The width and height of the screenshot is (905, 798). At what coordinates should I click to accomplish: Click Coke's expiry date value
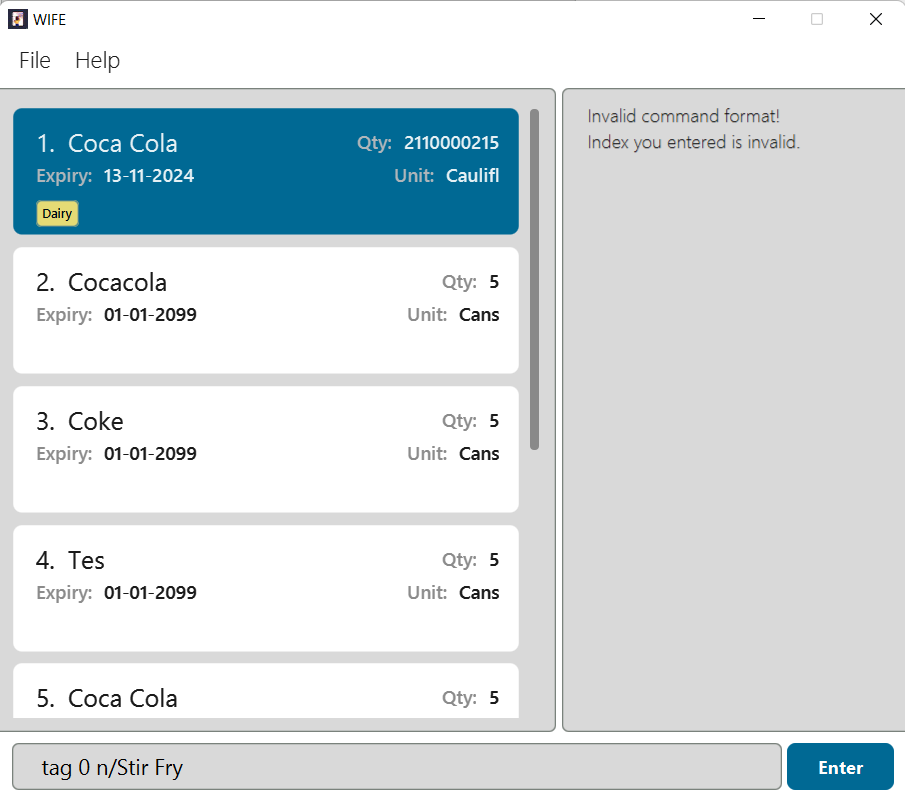(x=150, y=454)
